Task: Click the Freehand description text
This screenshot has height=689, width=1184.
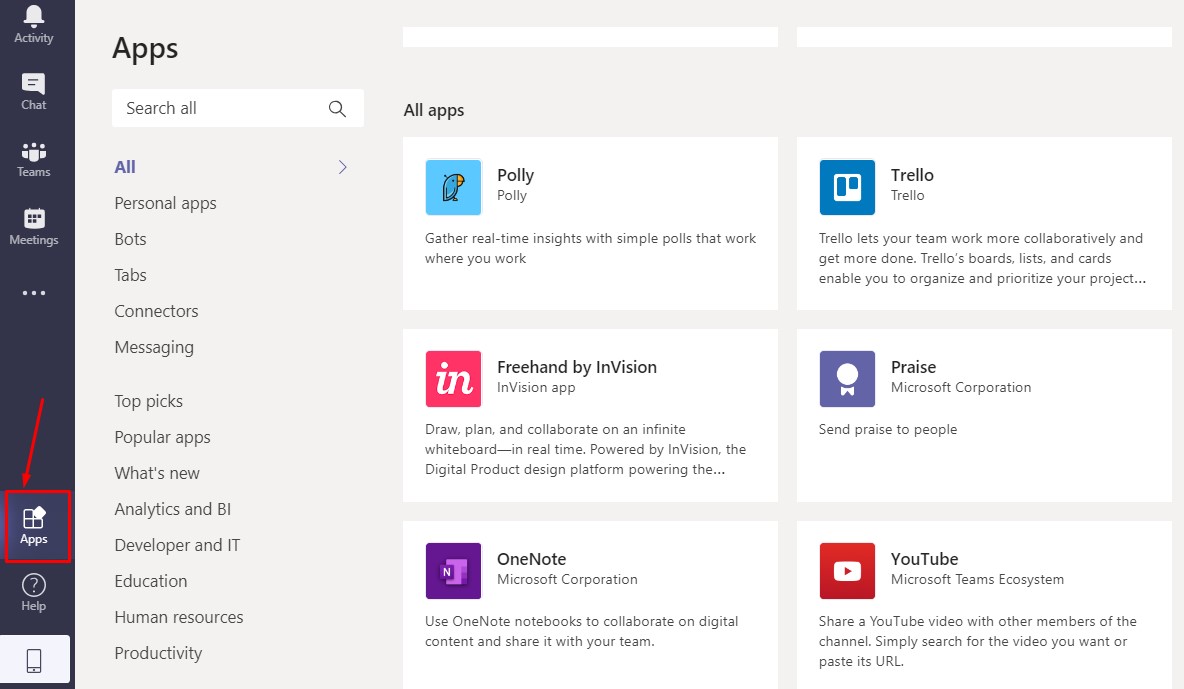Action: tap(585, 450)
